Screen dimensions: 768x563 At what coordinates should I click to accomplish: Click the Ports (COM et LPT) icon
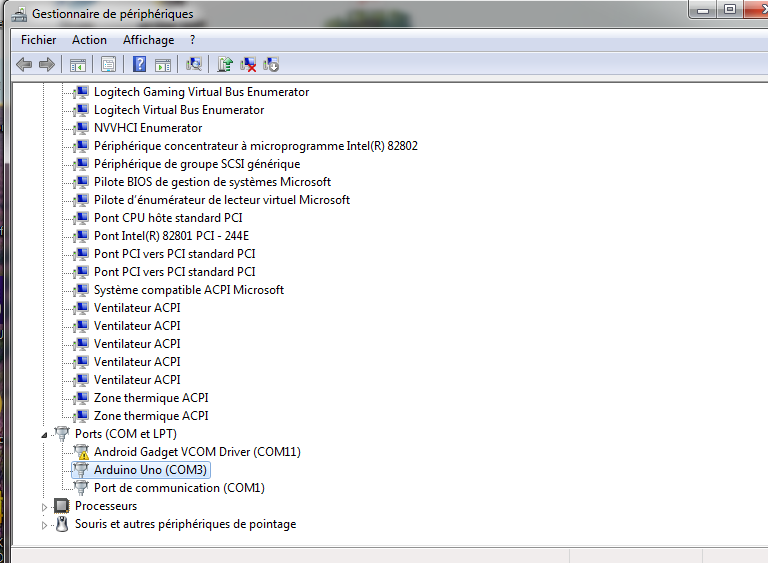[62, 434]
